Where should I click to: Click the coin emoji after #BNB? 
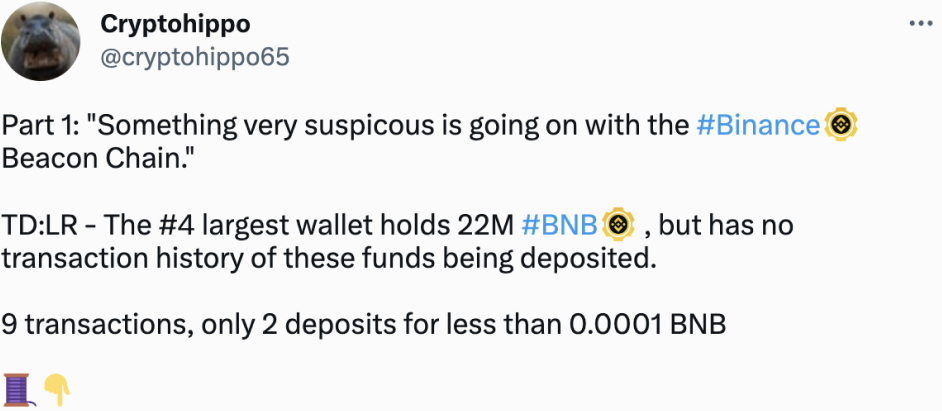click(619, 224)
